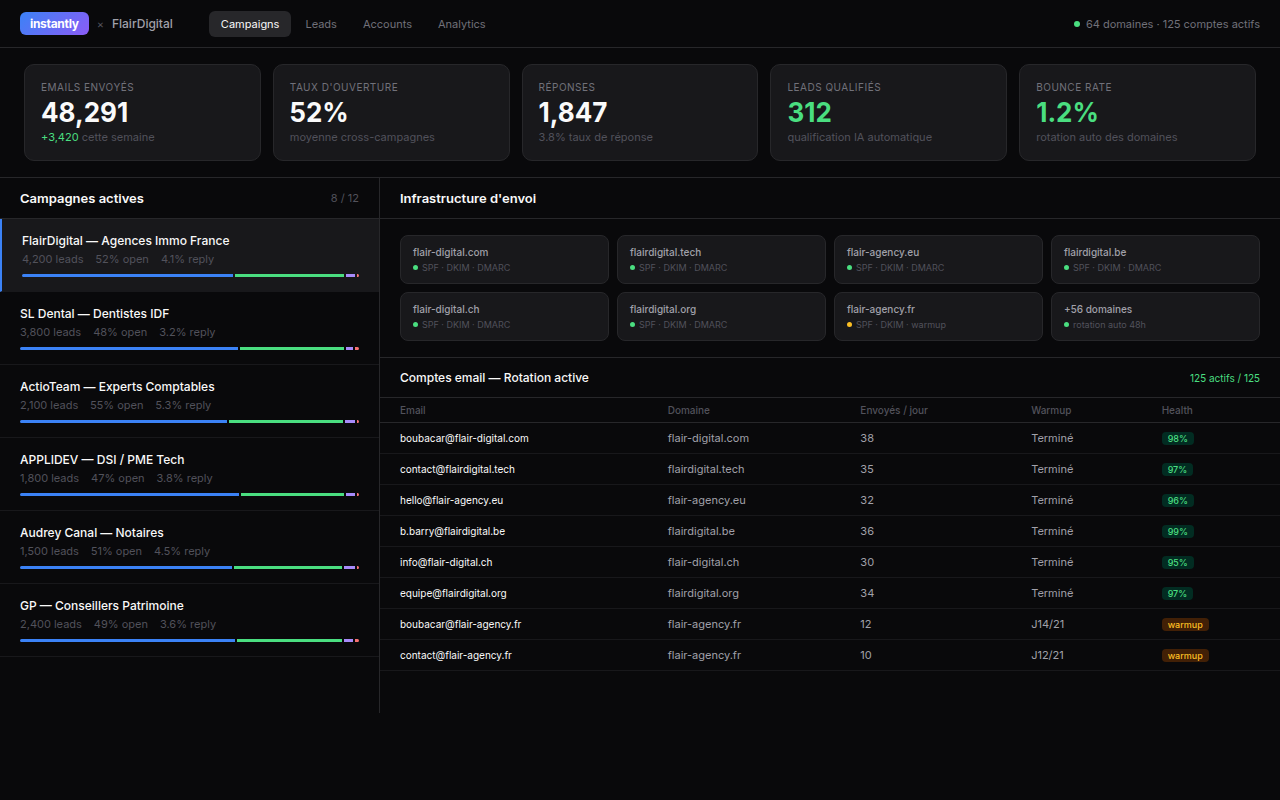Image resolution: width=1280 pixels, height=800 pixels.
Task: Switch to the Leads tab
Action: 321,24
